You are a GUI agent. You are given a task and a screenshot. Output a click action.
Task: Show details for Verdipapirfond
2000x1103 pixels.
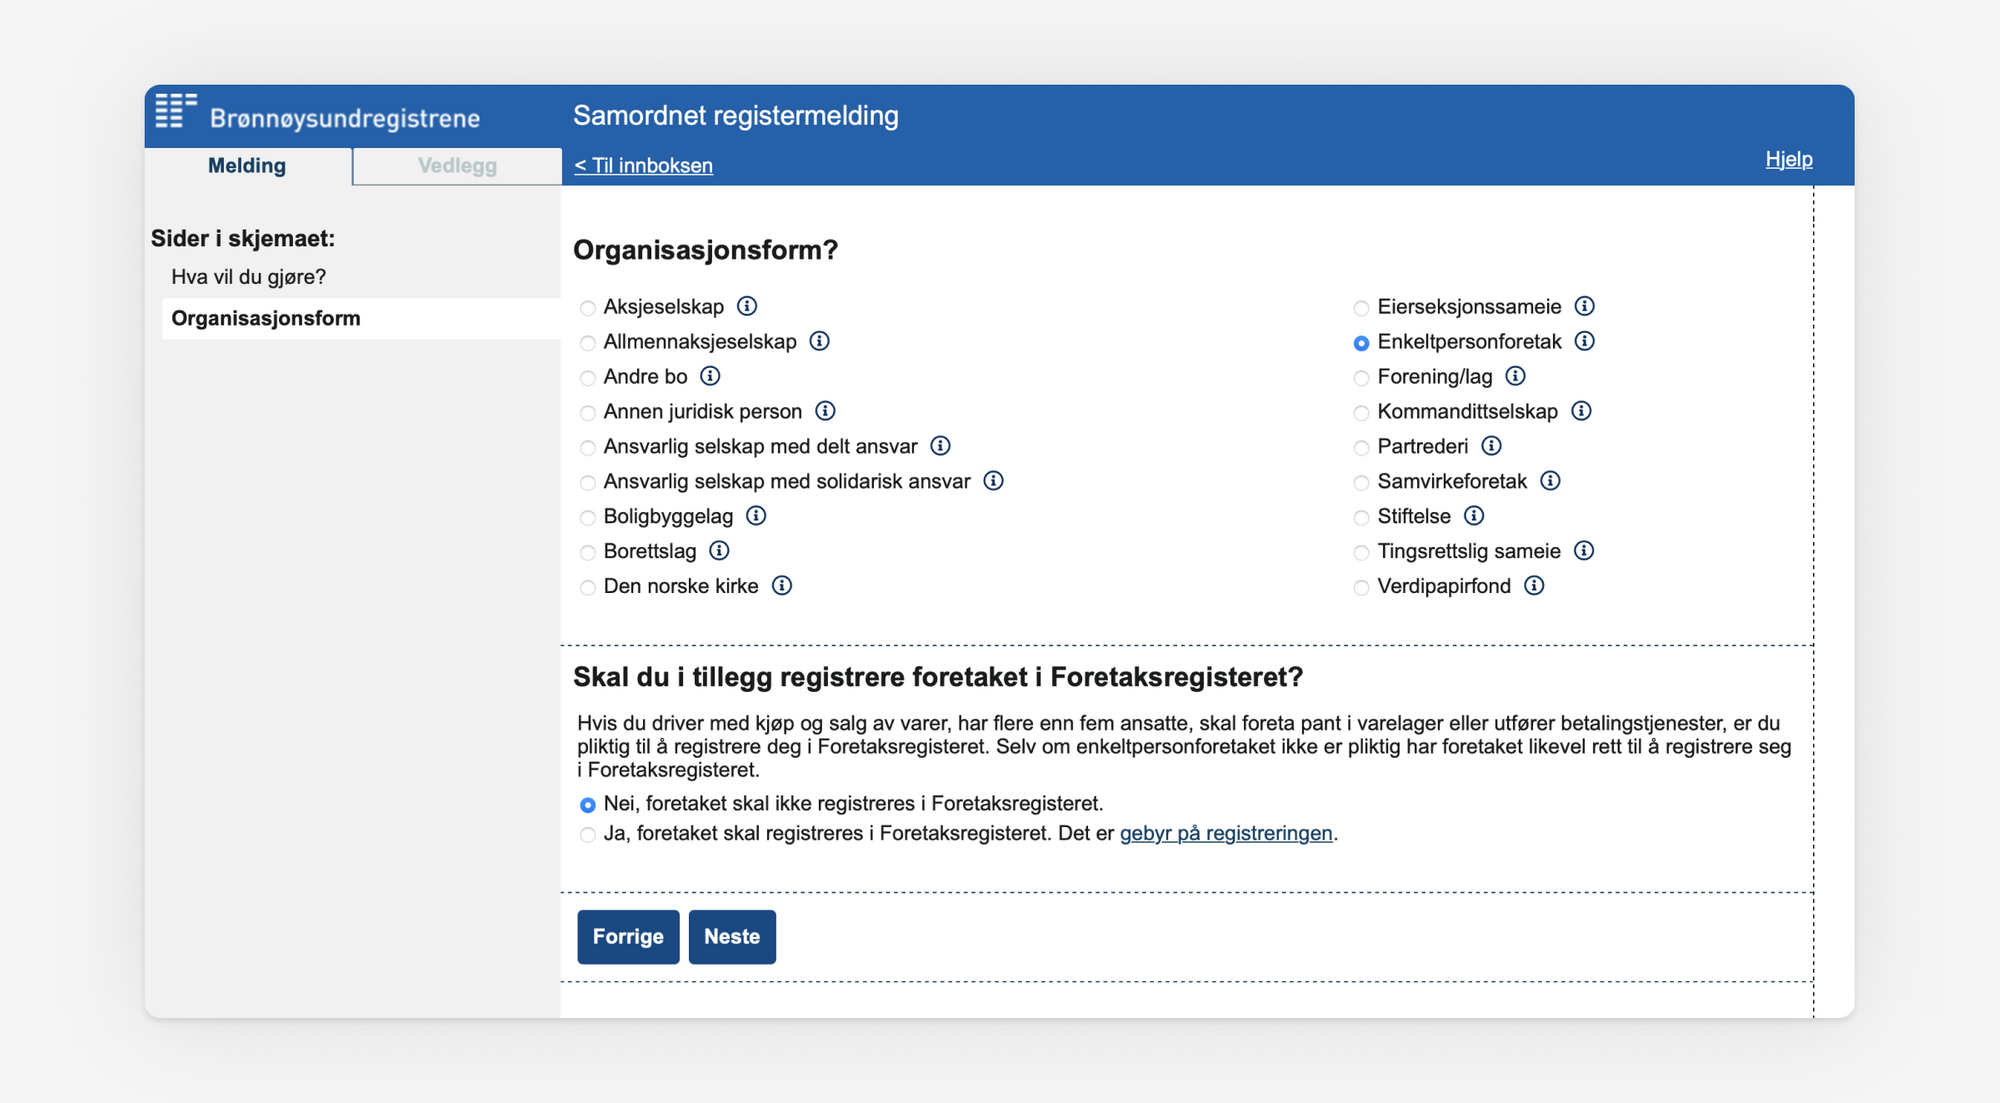tap(1533, 586)
